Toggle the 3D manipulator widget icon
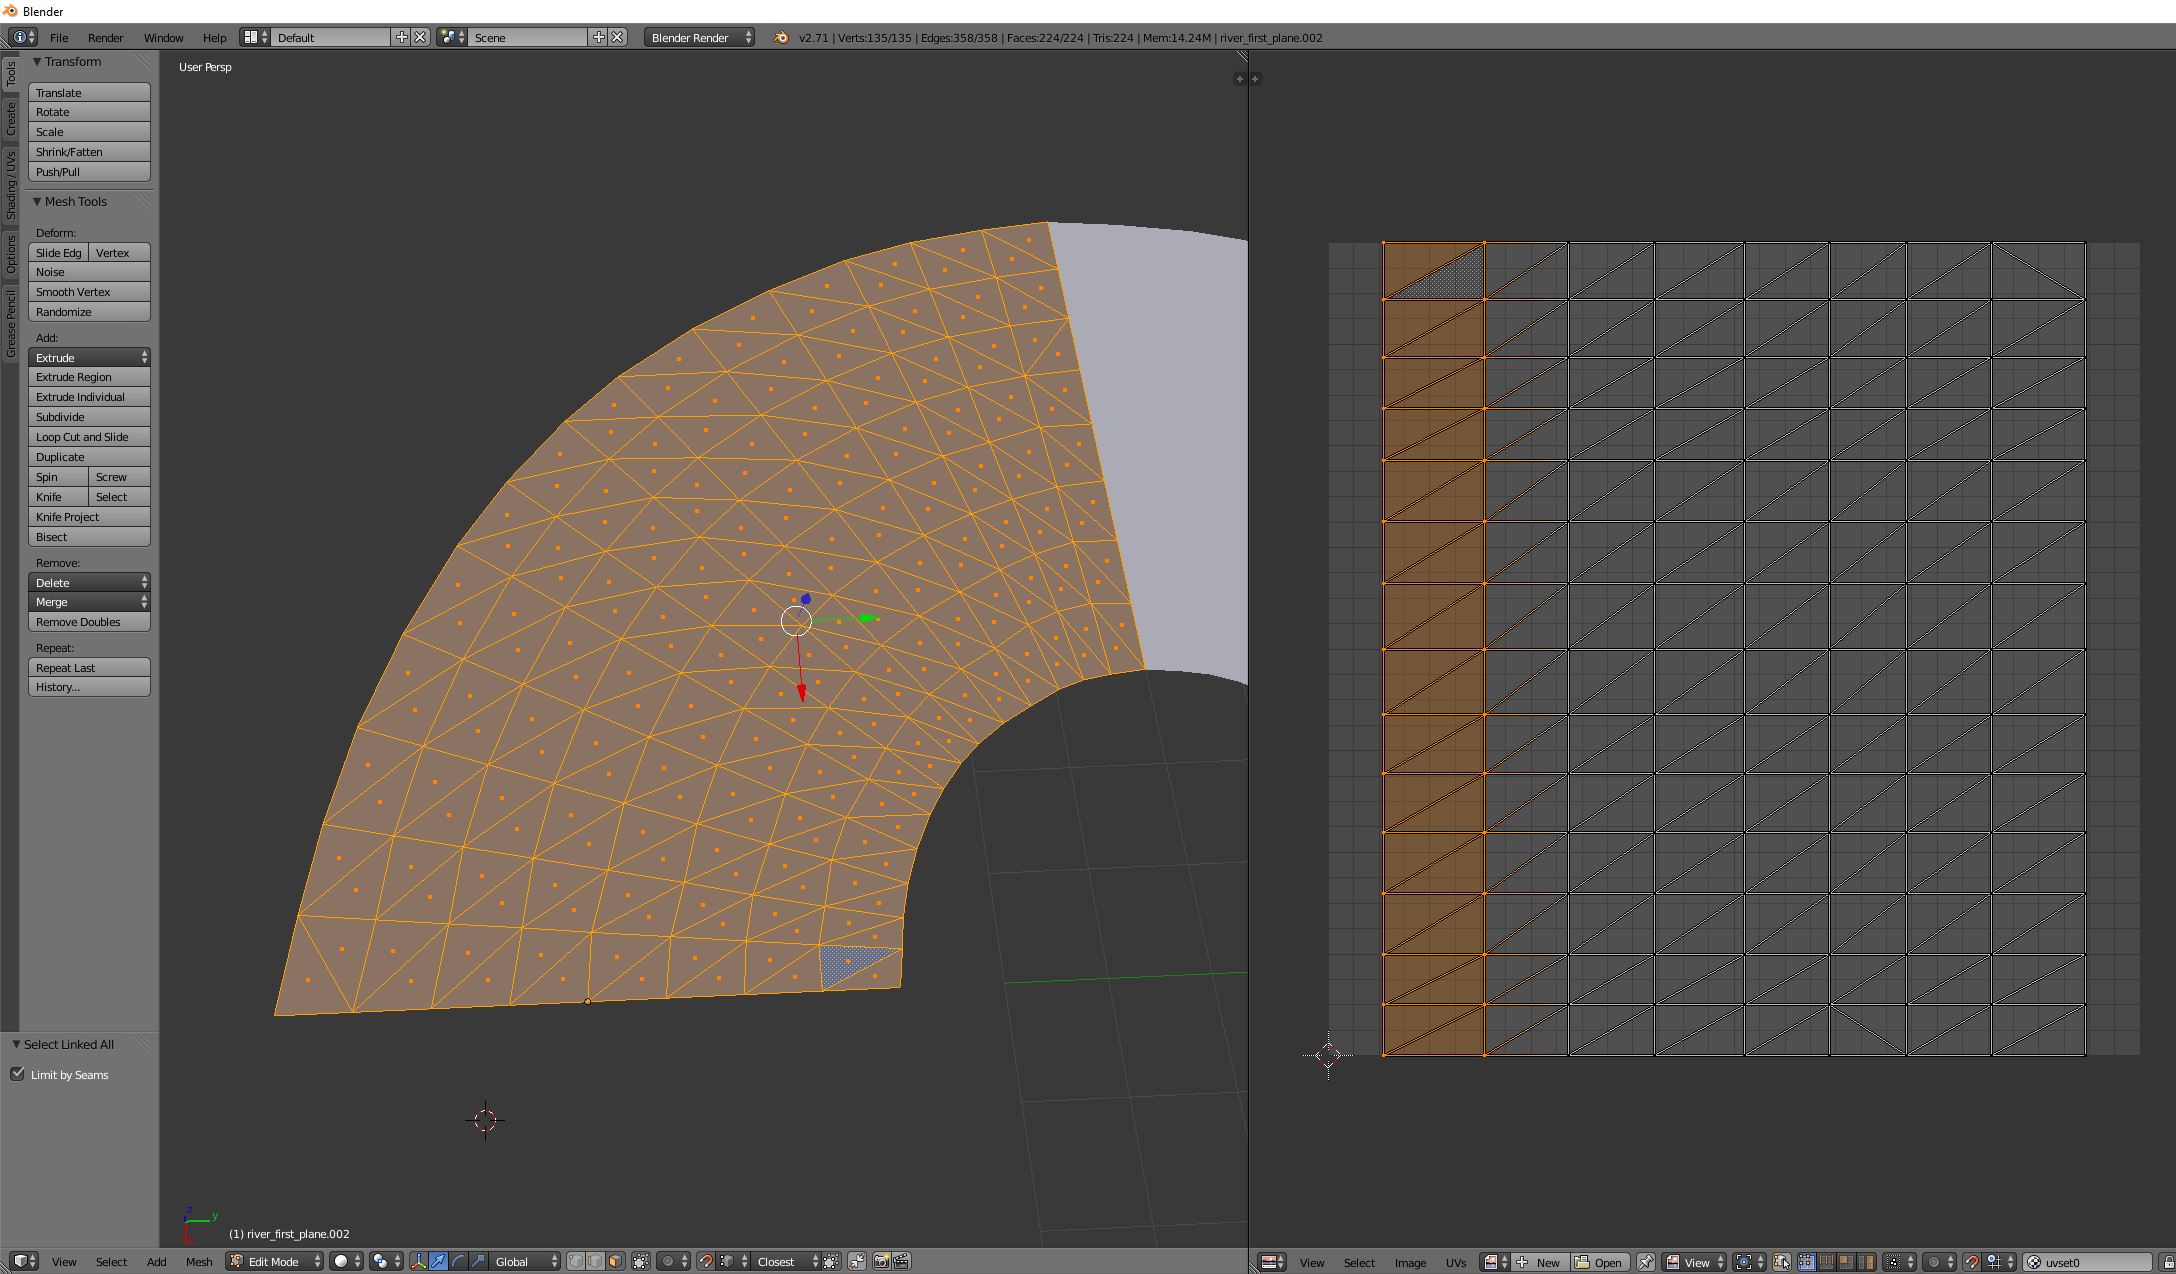 [418, 1261]
